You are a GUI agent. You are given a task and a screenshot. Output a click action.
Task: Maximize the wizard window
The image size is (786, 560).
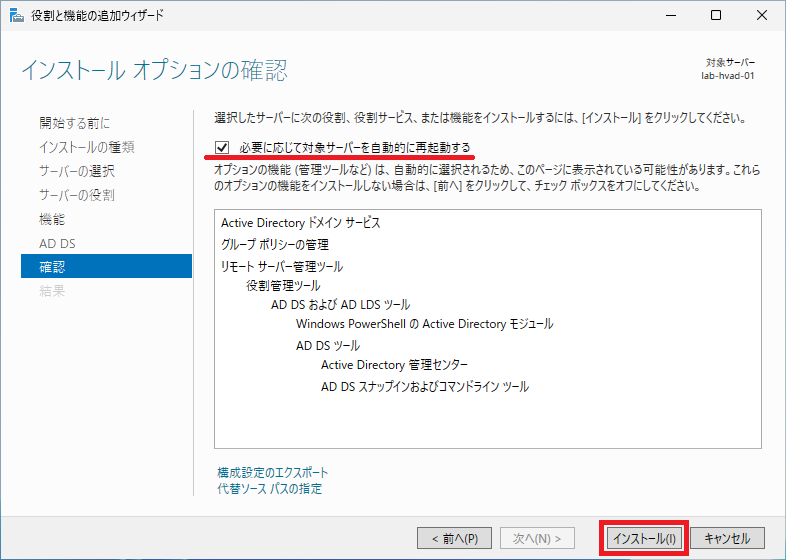click(x=716, y=16)
